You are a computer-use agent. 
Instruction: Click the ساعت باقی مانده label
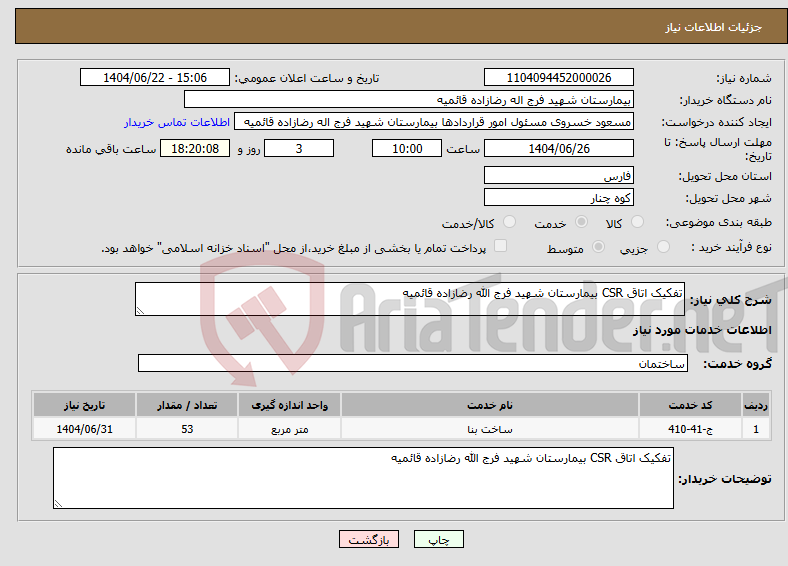click(111, 149)
